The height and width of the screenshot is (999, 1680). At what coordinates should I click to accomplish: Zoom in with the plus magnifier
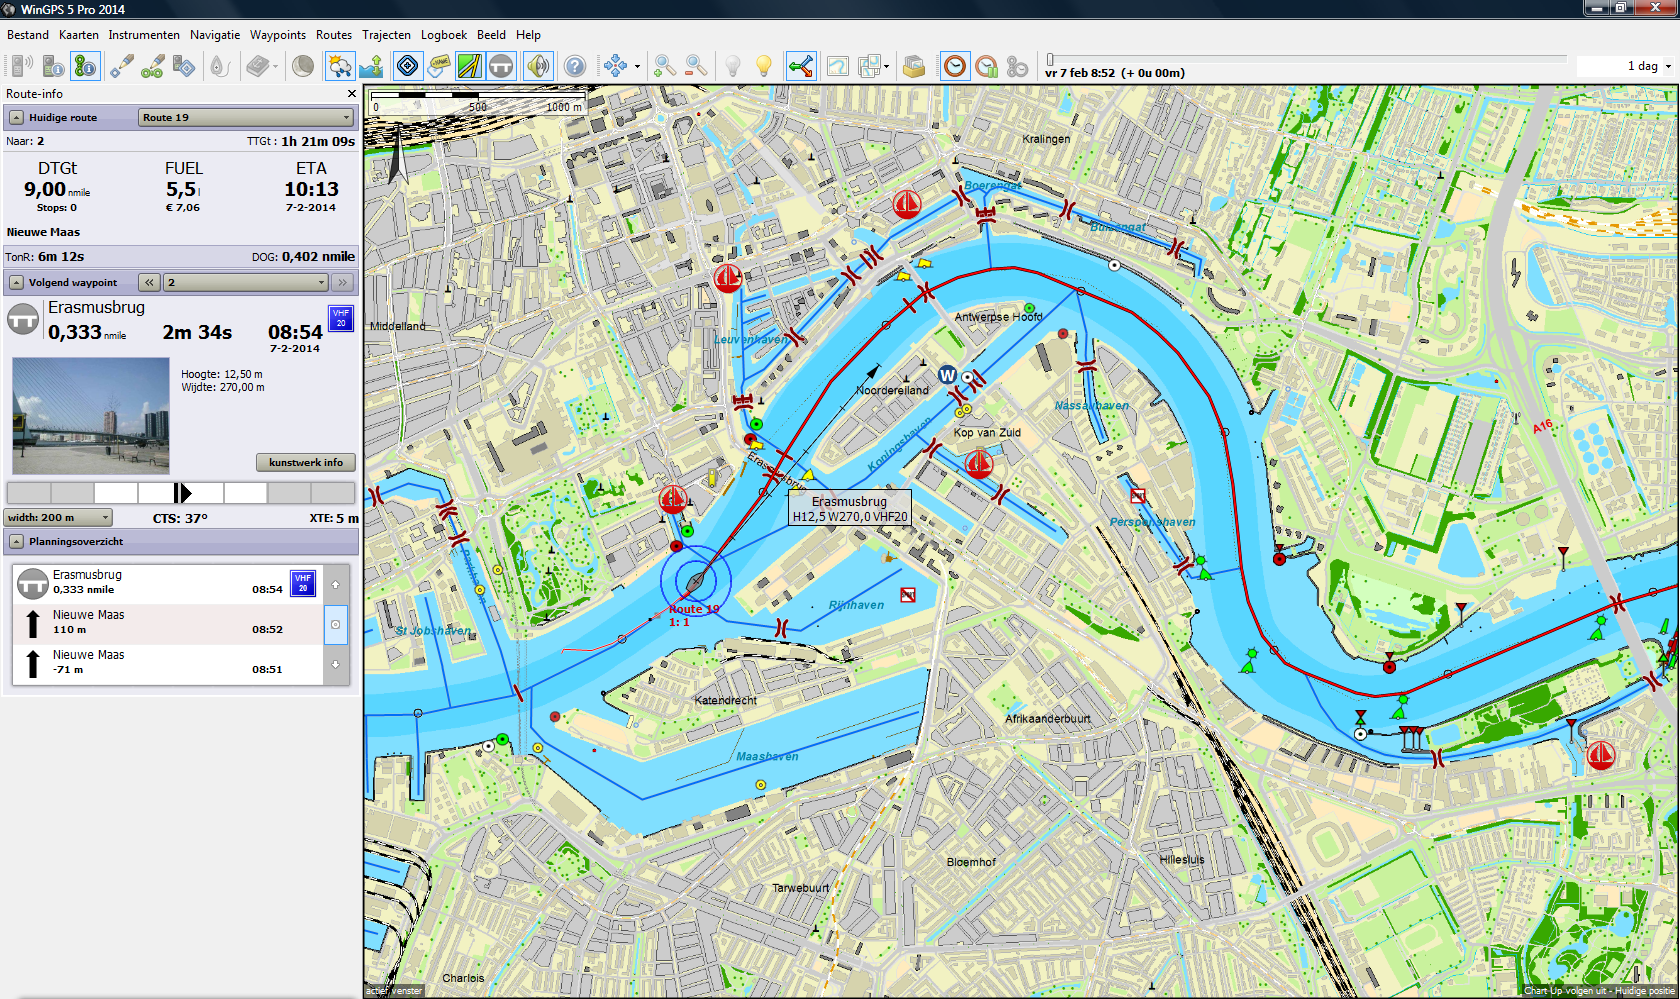coord(665,66)
